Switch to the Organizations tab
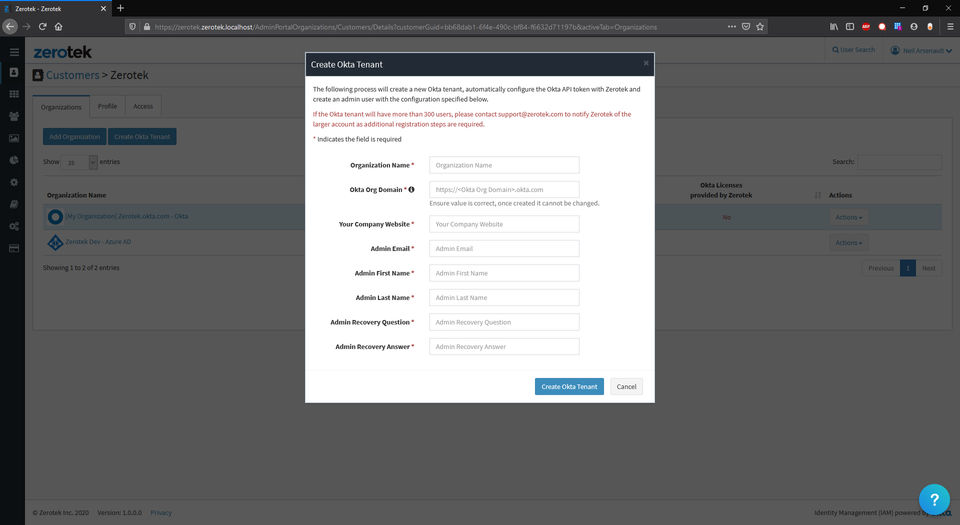This screenshot has height=525, width=960. 61,106
